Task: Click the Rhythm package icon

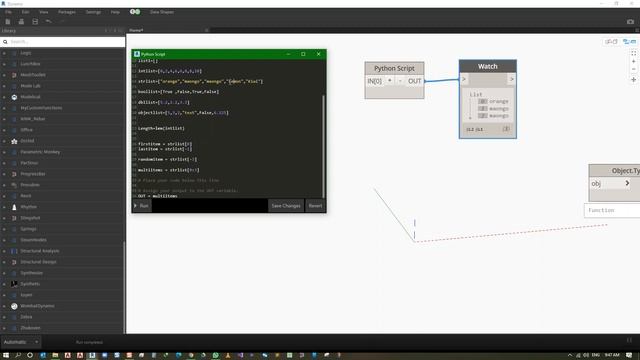Action: click(x=14, y=207)
